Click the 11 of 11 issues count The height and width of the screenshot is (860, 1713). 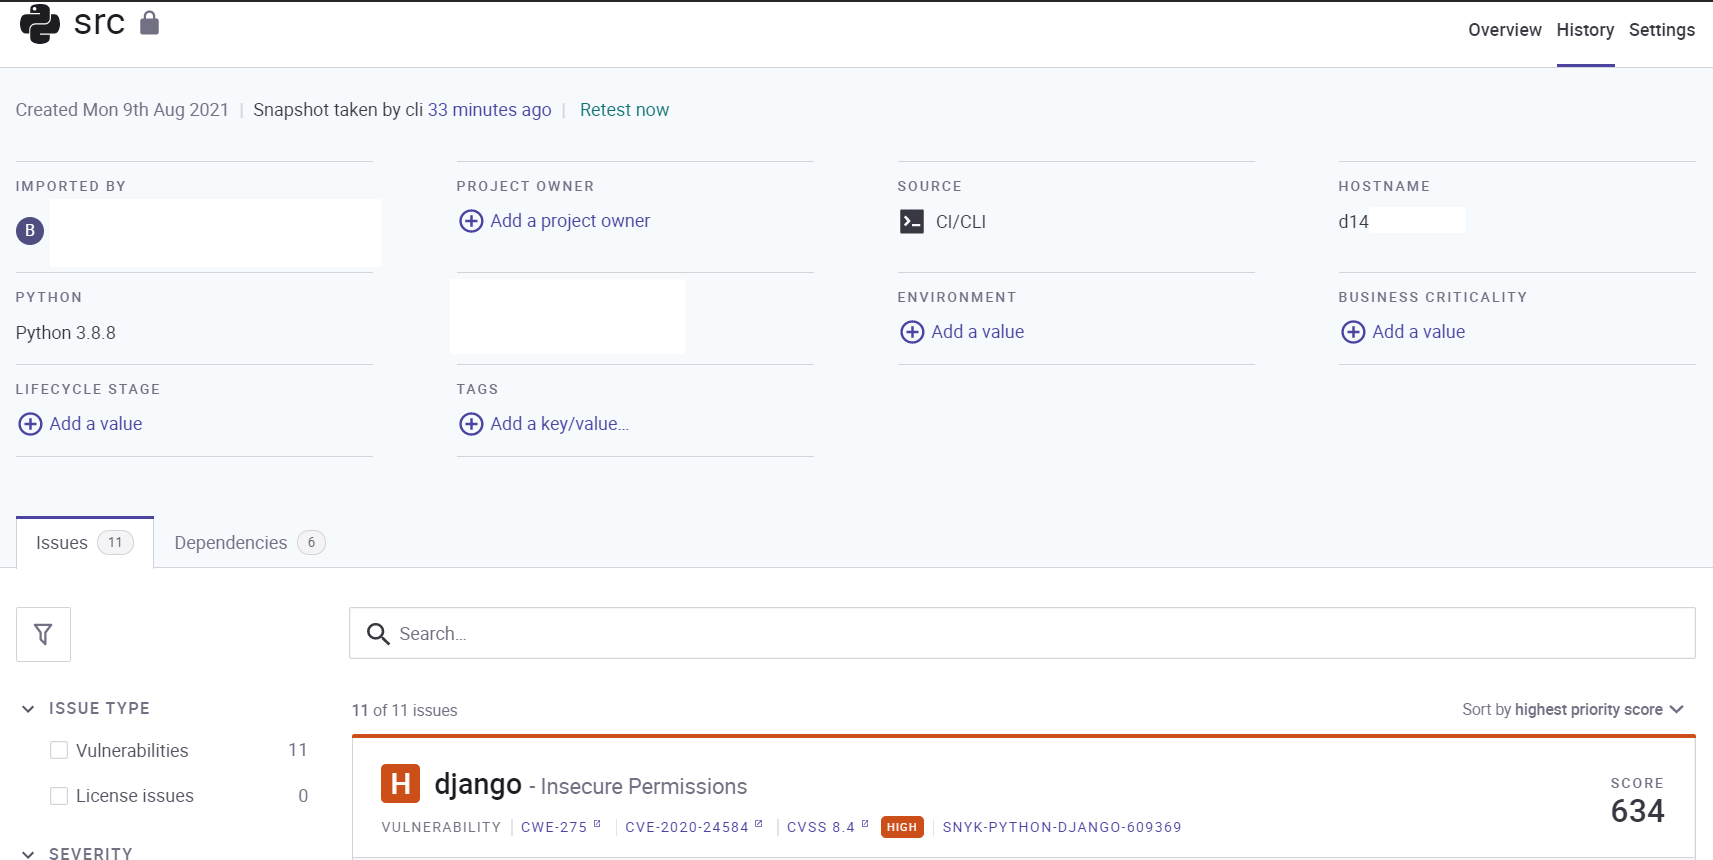click(405, 710)
